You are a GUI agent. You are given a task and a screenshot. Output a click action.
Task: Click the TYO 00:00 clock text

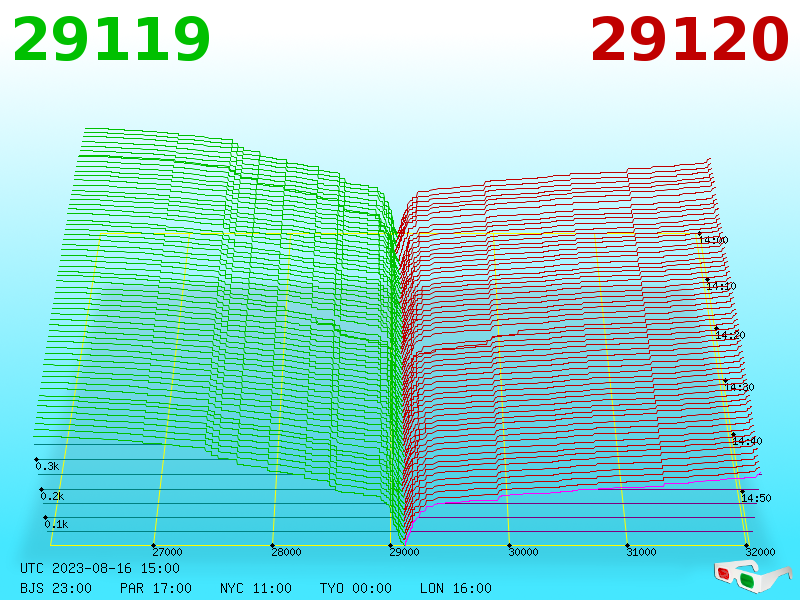(356, 588)
